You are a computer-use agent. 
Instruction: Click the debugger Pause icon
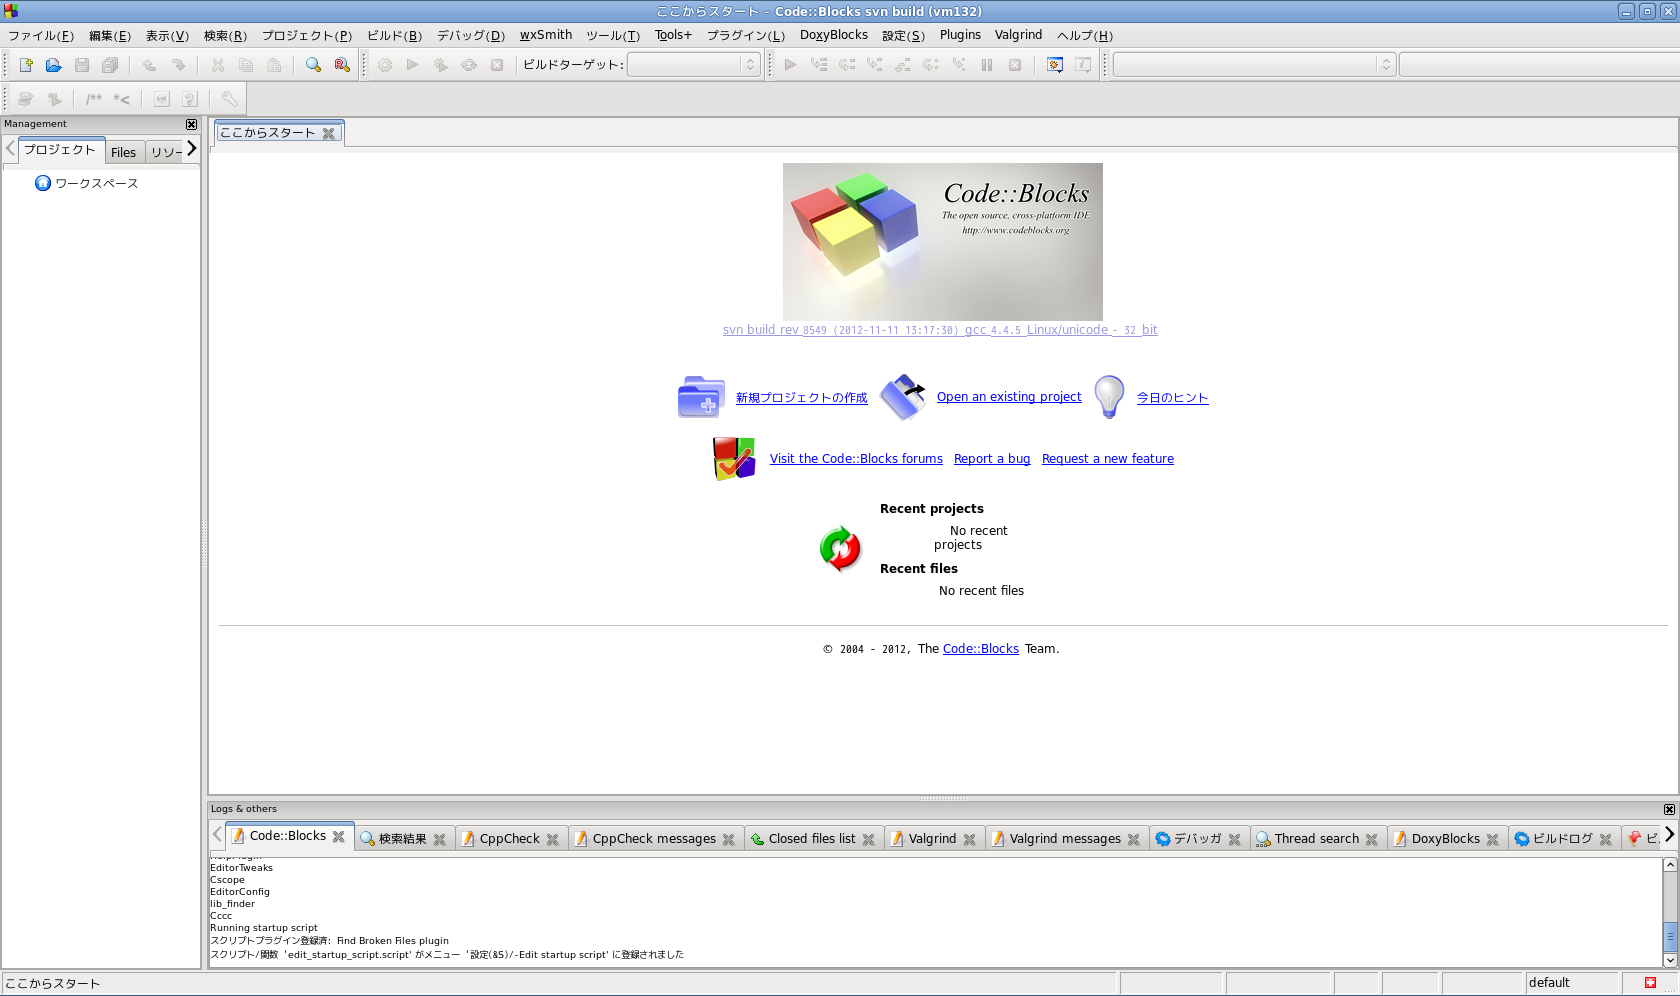987,65
